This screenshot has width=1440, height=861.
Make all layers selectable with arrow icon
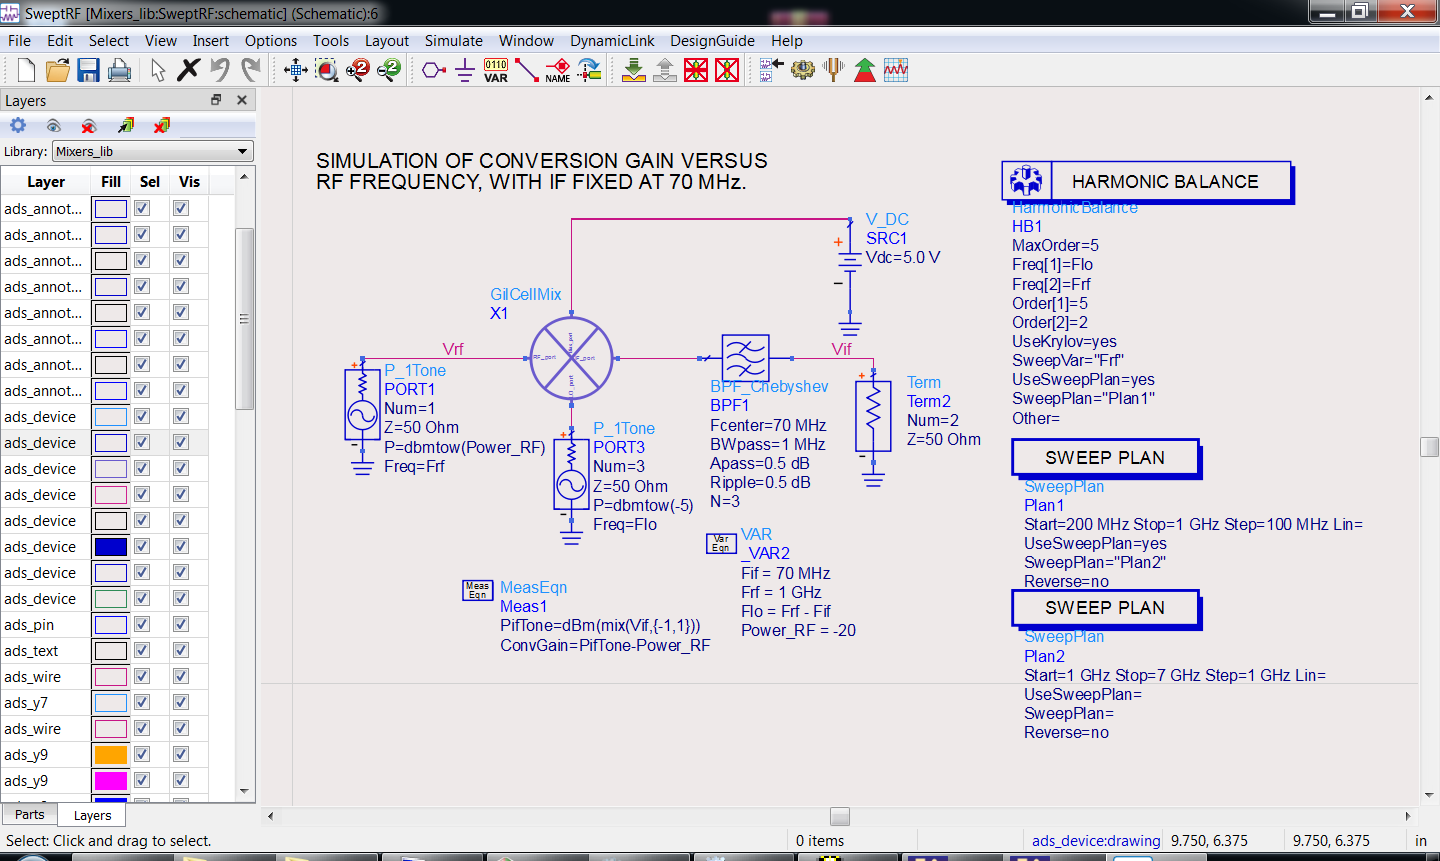click(x=125, y=125)
